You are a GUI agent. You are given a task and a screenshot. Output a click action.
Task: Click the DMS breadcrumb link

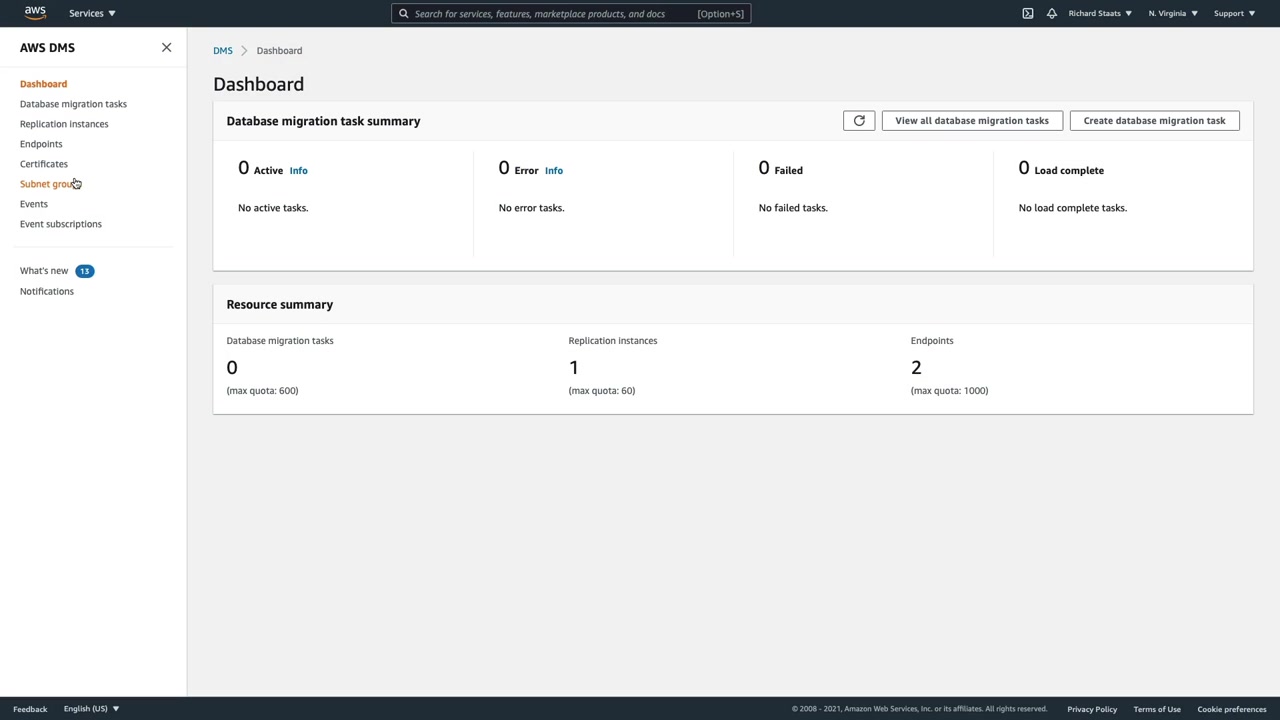pyautogui.click(x=222, y=51)
